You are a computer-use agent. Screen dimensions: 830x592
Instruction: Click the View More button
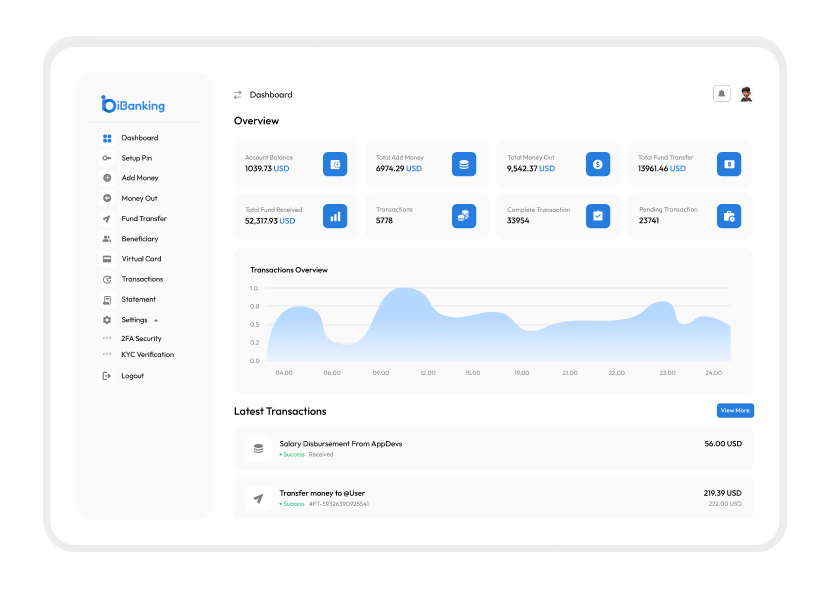coord(735,410)
